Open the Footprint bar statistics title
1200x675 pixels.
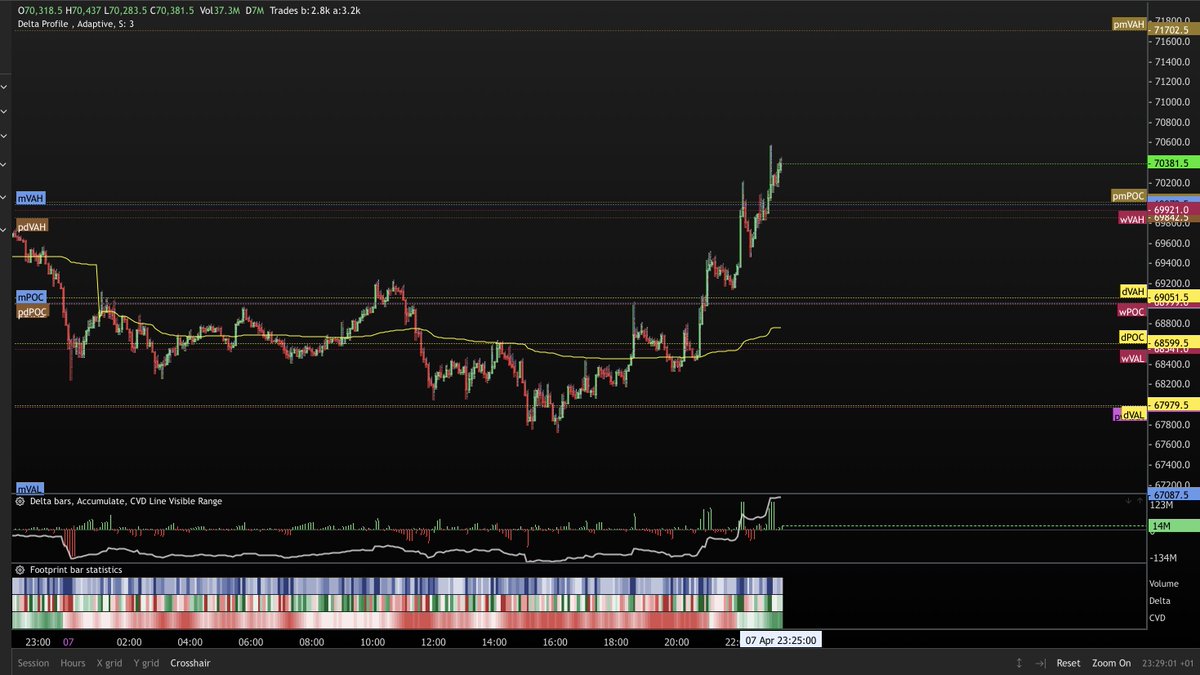tap(75, 569)
